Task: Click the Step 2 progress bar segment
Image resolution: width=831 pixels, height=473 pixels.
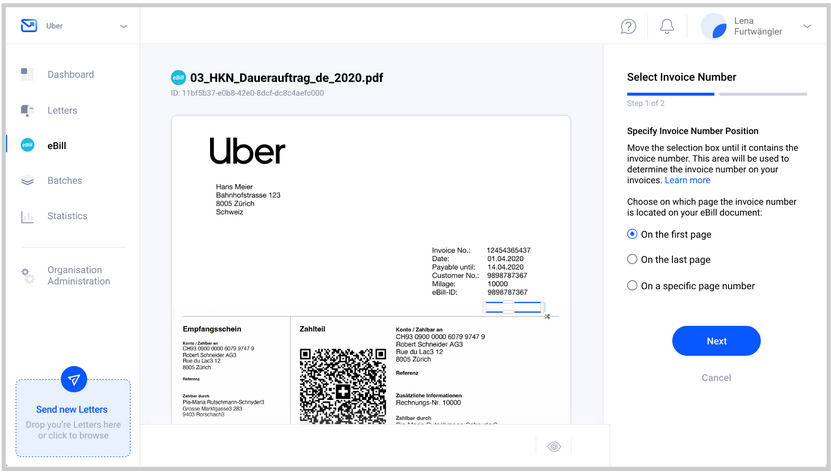Action: (763, 94)
